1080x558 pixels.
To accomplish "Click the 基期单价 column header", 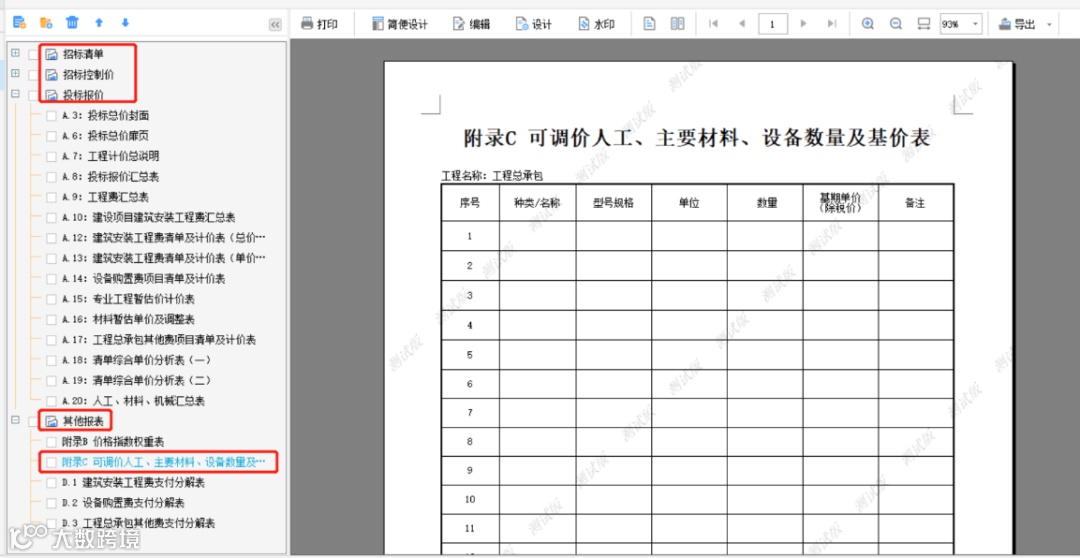I will pyautogui.click(x=840, y=203).
